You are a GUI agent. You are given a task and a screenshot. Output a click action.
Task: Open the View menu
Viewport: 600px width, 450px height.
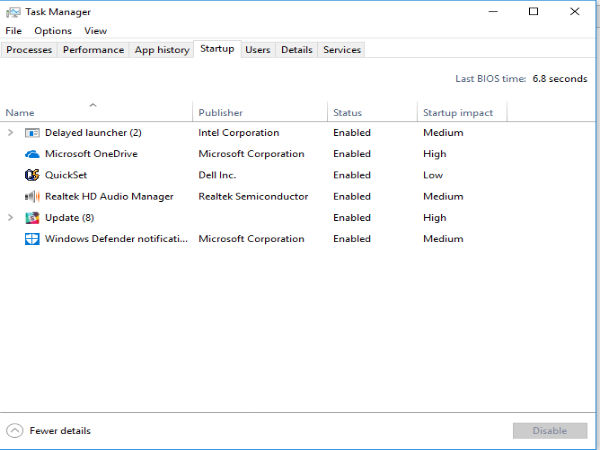coord(95,31)
